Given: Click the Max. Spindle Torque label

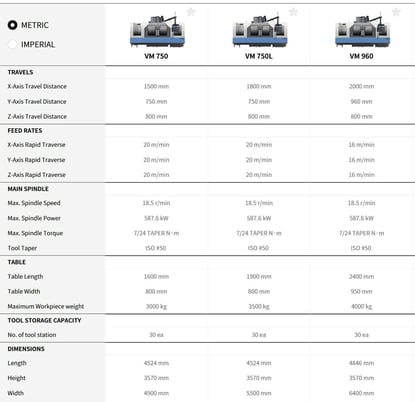Looking at the screenshot, I should pyautogui.click(x=35, y=233).
